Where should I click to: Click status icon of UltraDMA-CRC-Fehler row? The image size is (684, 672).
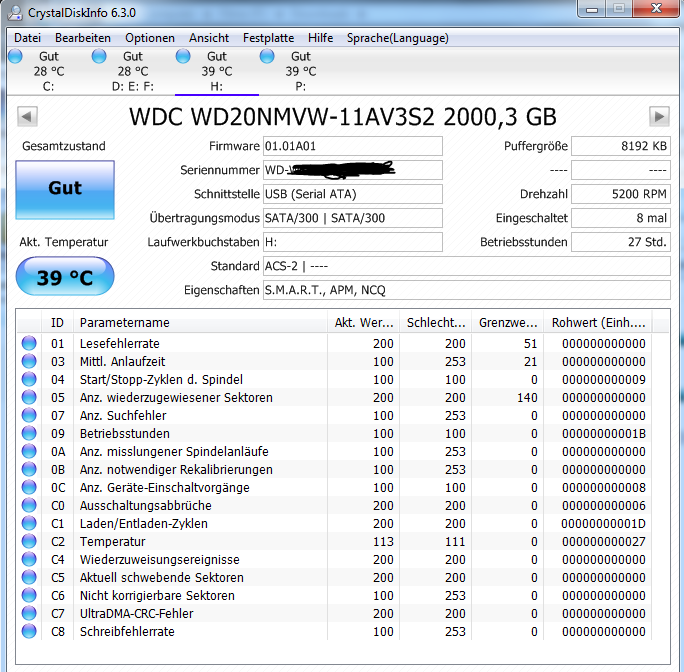click(x=29, y=614)
